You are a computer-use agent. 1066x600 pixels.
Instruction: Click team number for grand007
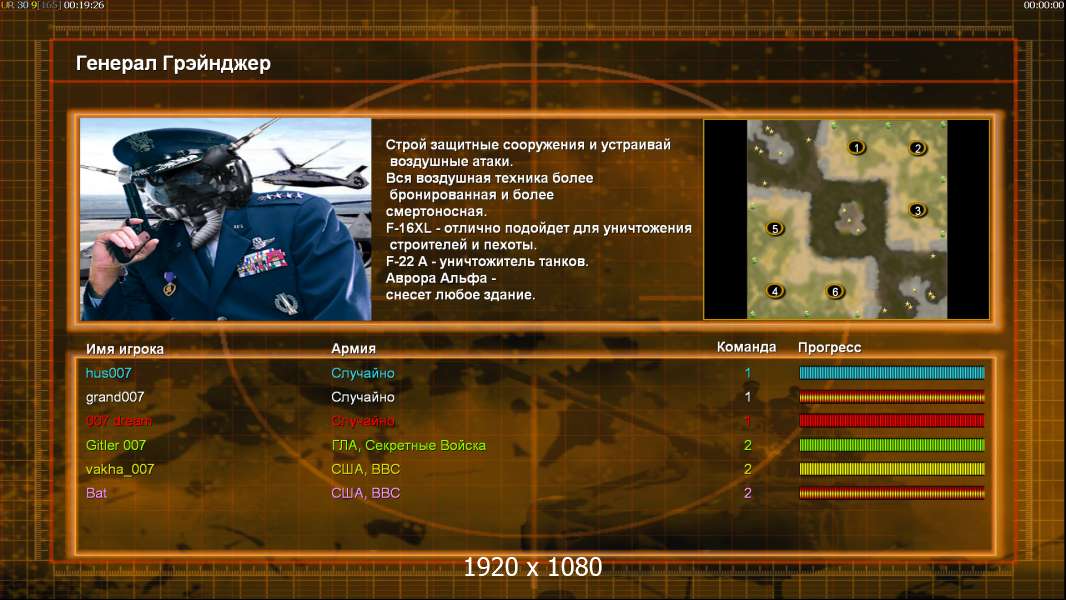click(x=748, y=397)
